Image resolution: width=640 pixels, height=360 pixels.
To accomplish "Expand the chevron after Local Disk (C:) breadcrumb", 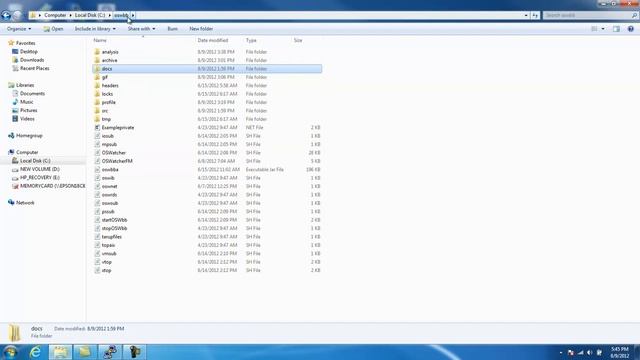I will tap(109, 15).
